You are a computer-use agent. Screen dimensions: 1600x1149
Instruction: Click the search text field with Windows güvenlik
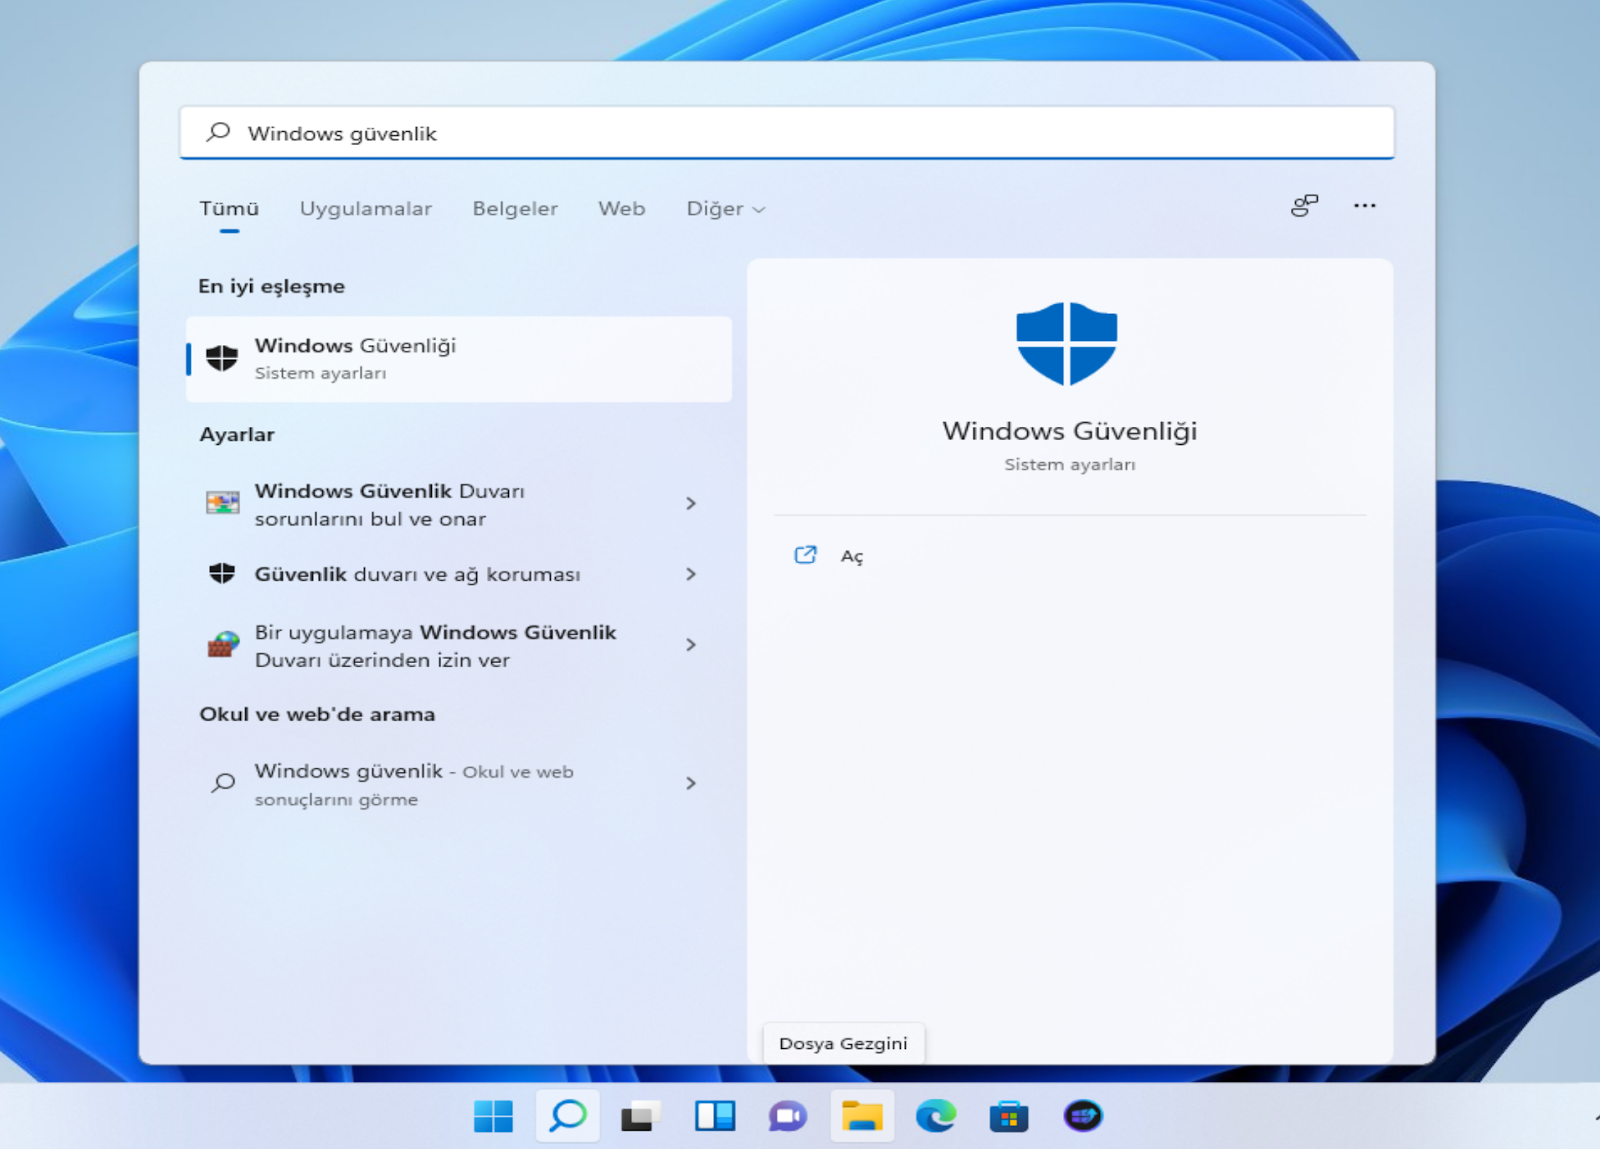pyautogui.click(x=787, y=133)
